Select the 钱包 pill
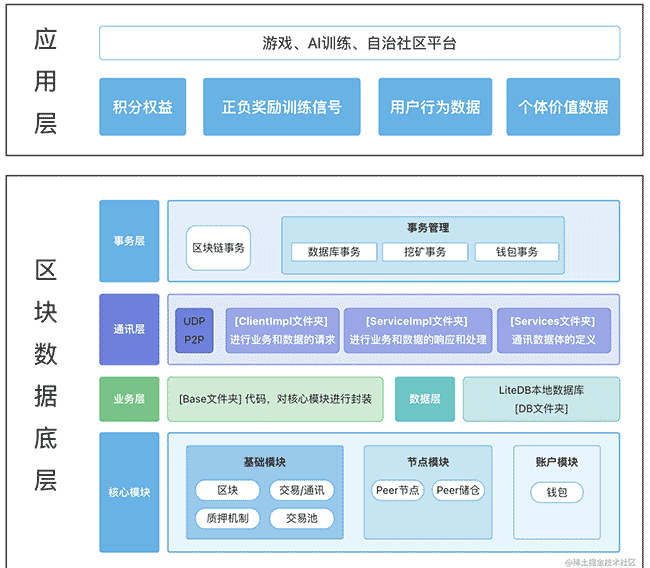650x568 pixels. tap(557, 492)
